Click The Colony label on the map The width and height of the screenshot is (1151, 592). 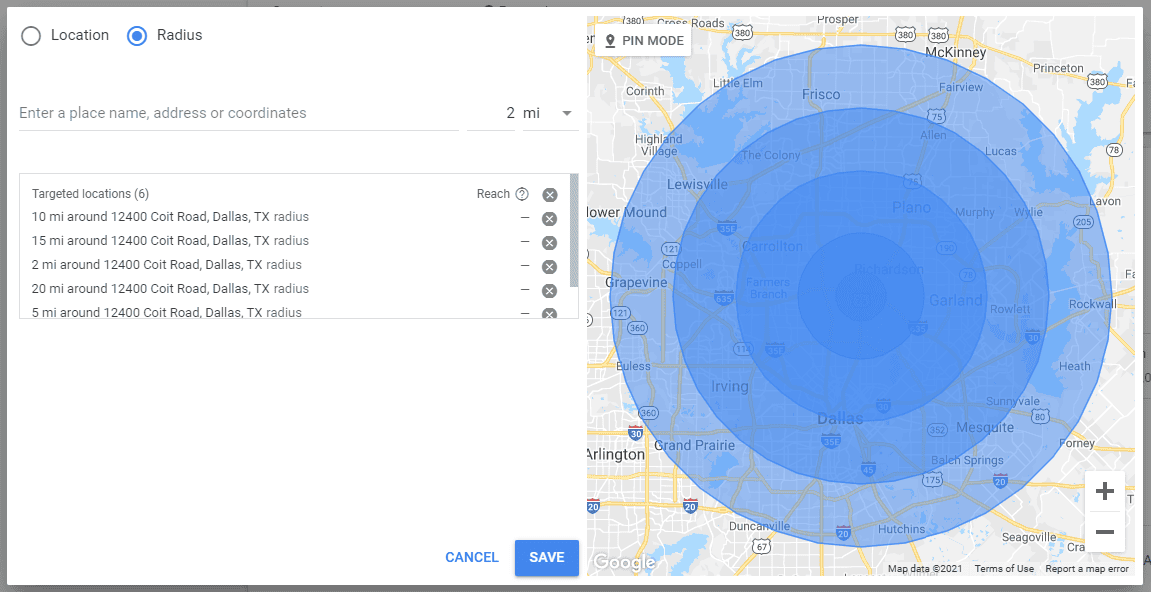point(771,155)
